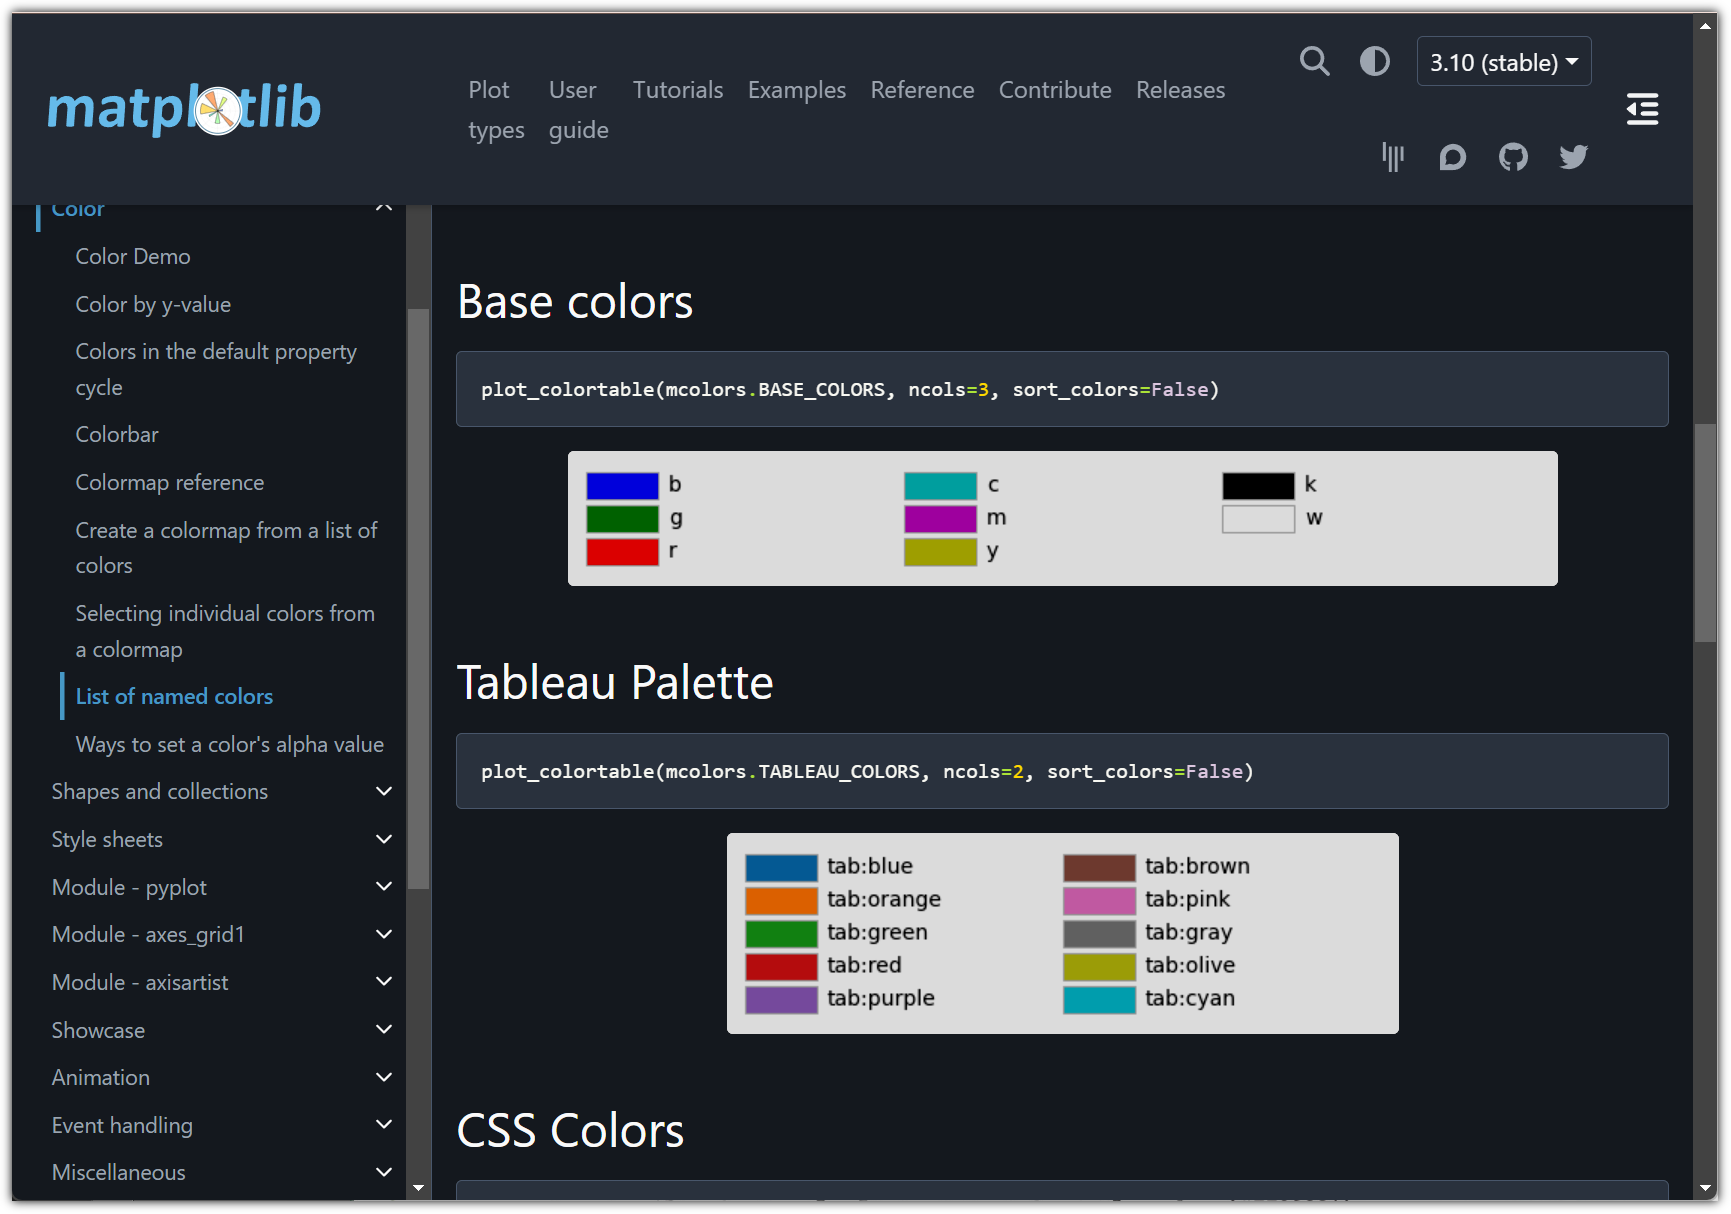
Task: Open the Colorbar example
Action: 117,434
